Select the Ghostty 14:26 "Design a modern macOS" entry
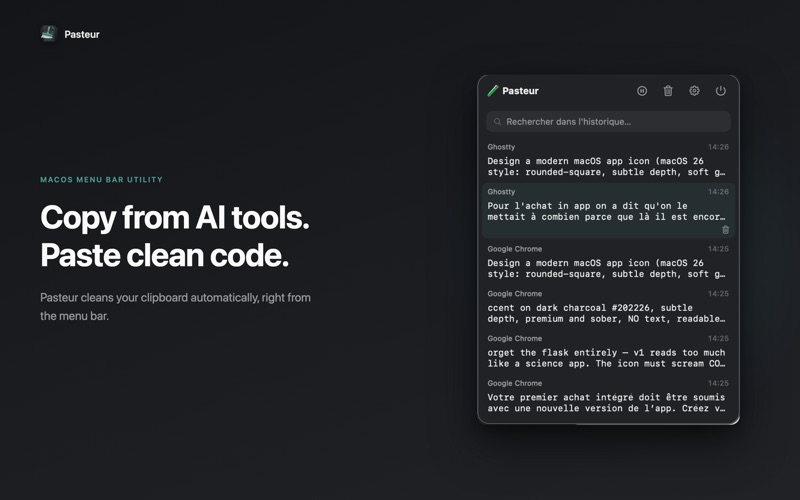The width and height of the screenshot is (800, 500). [x=608, y=160]
